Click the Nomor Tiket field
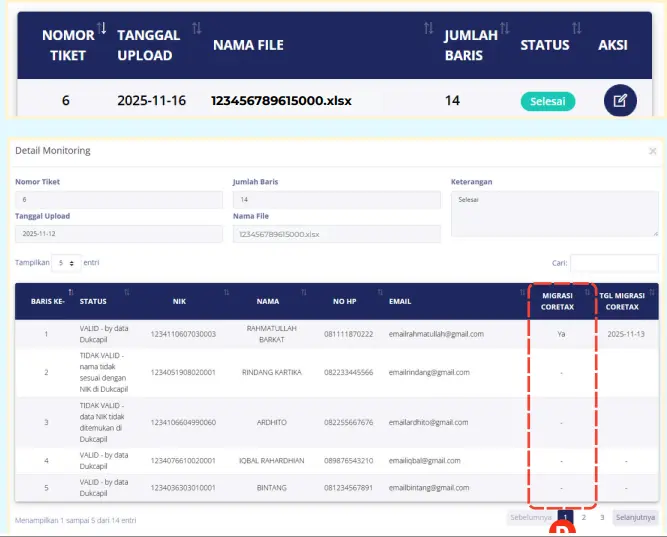 [x=119, y=200]
